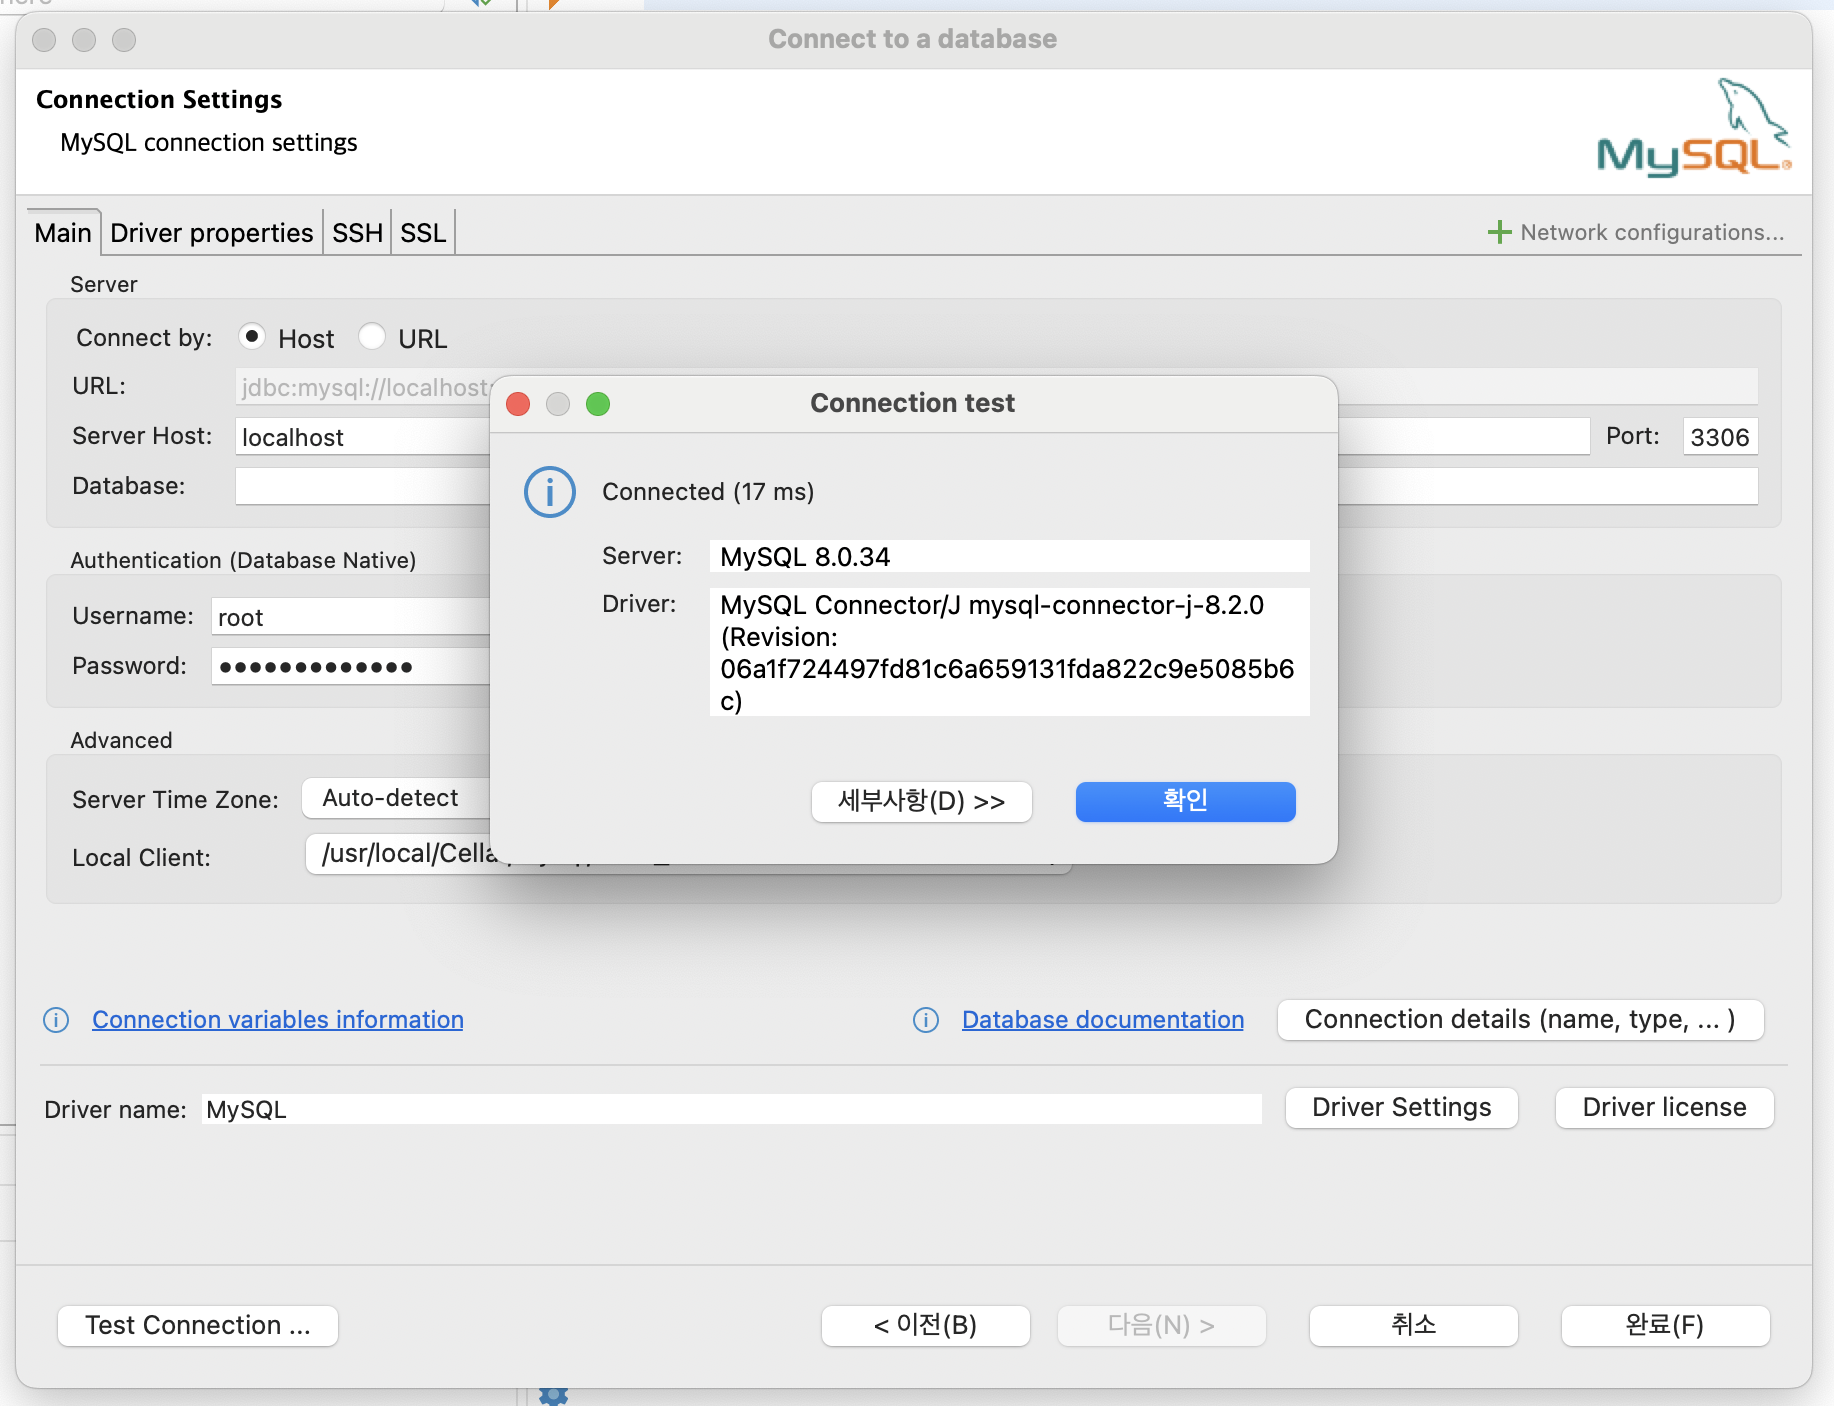Open Database documentation link
This screenshot has width=1834, height=1406.
[x=1103, y=1020]
